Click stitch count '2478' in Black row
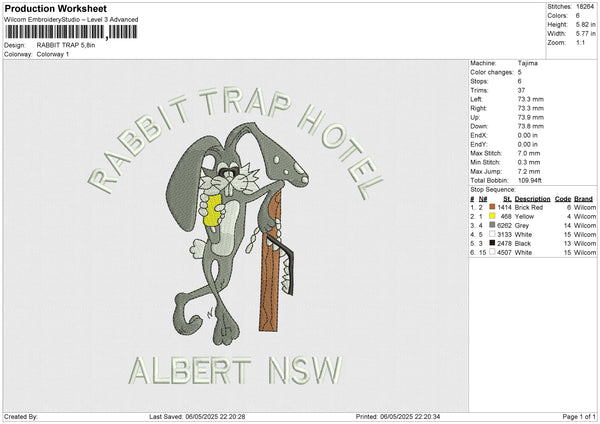The width and height of the screenshot is (600, 424). tap(504, 243)
